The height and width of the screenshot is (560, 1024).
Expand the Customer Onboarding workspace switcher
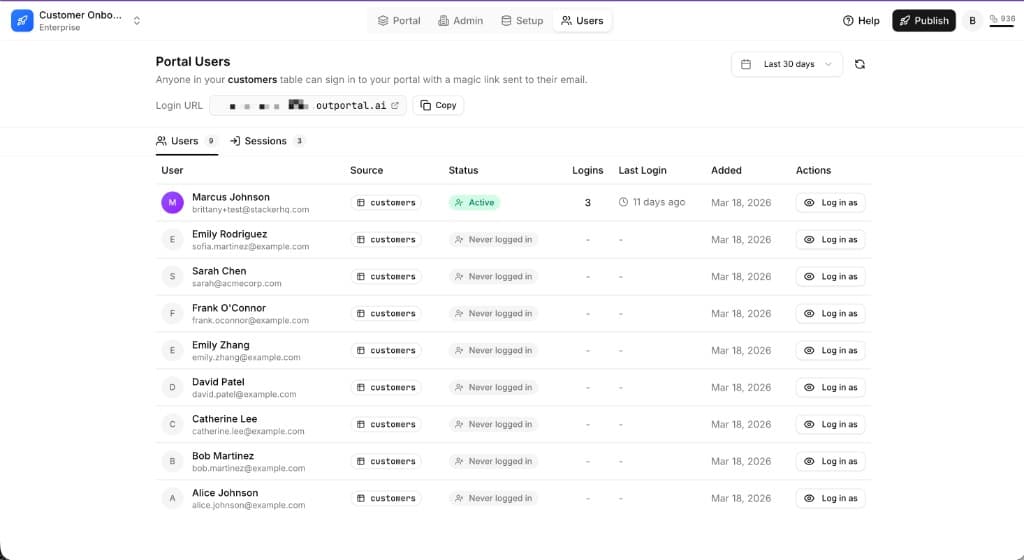136,21
